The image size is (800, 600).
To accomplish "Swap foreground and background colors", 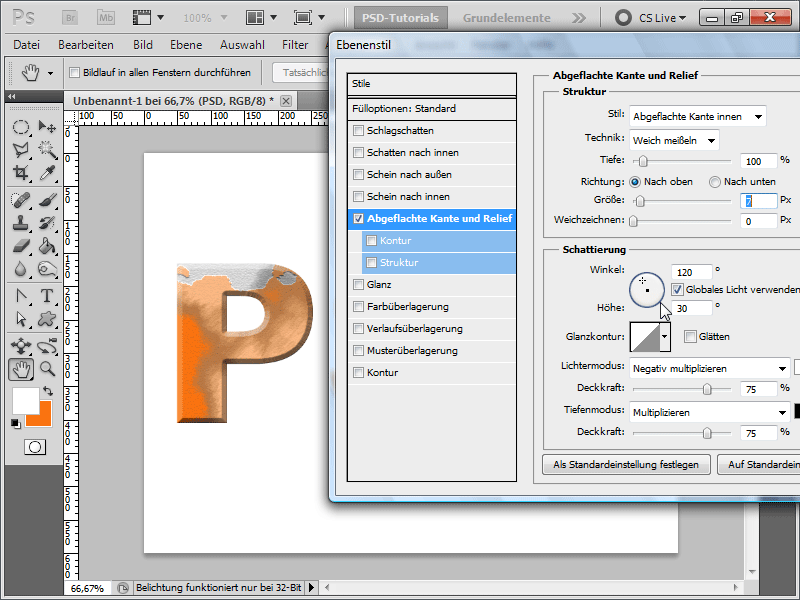I will tap(47, 391).
